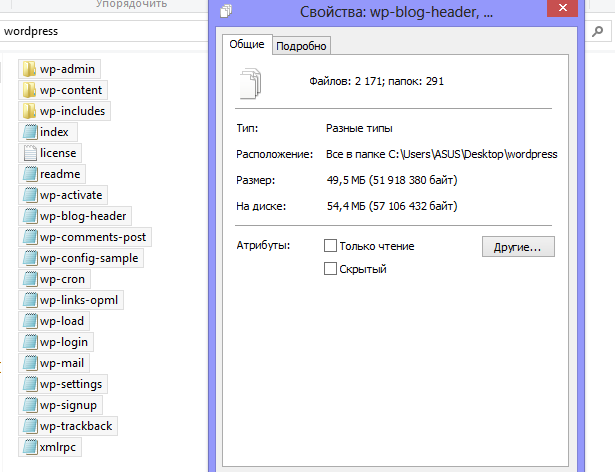The height and width of the screenshot is (472, 615).
Task: Click the license text file icon
Action: click(30, 153)
